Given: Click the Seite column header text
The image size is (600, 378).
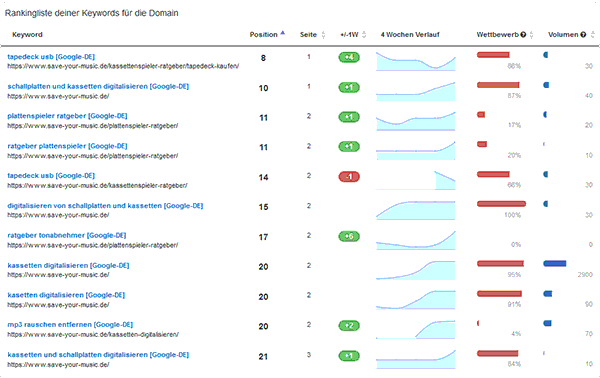Looking at the screenshot, I should 308,35.
